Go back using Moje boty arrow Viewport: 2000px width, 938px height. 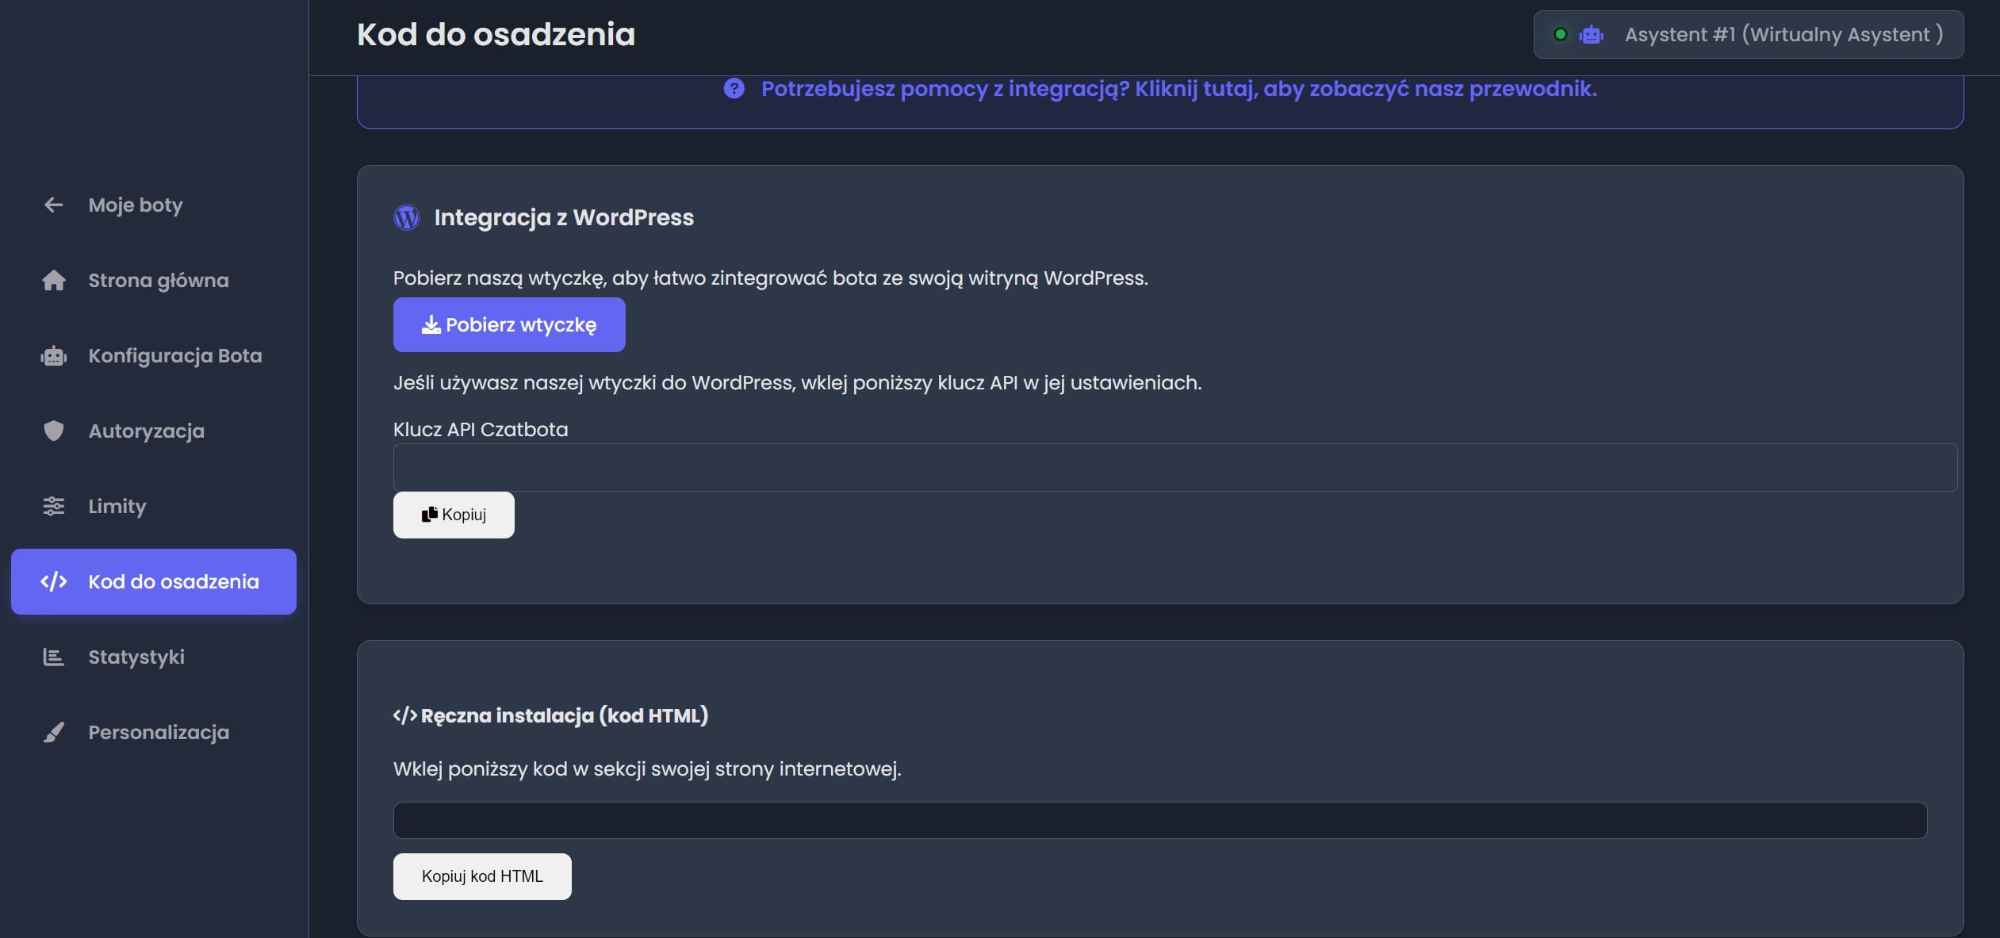click(x=53, y=205)
